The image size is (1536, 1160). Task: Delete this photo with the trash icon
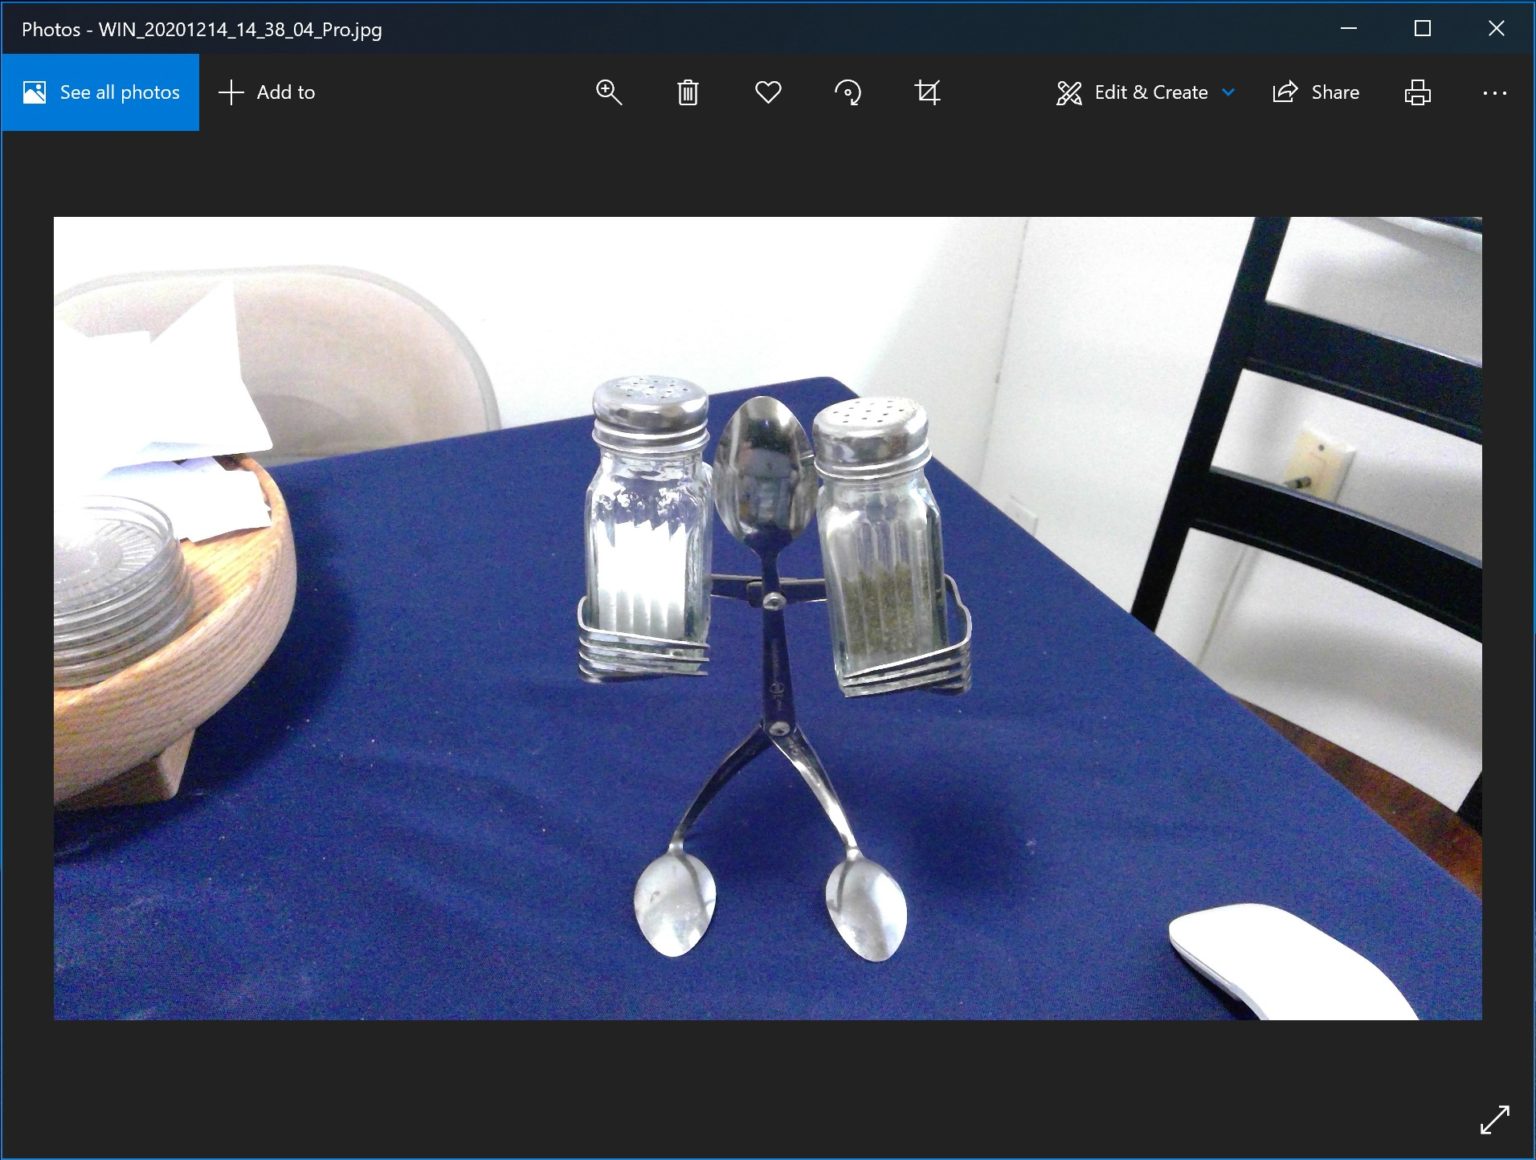click(x=688, y=92)
